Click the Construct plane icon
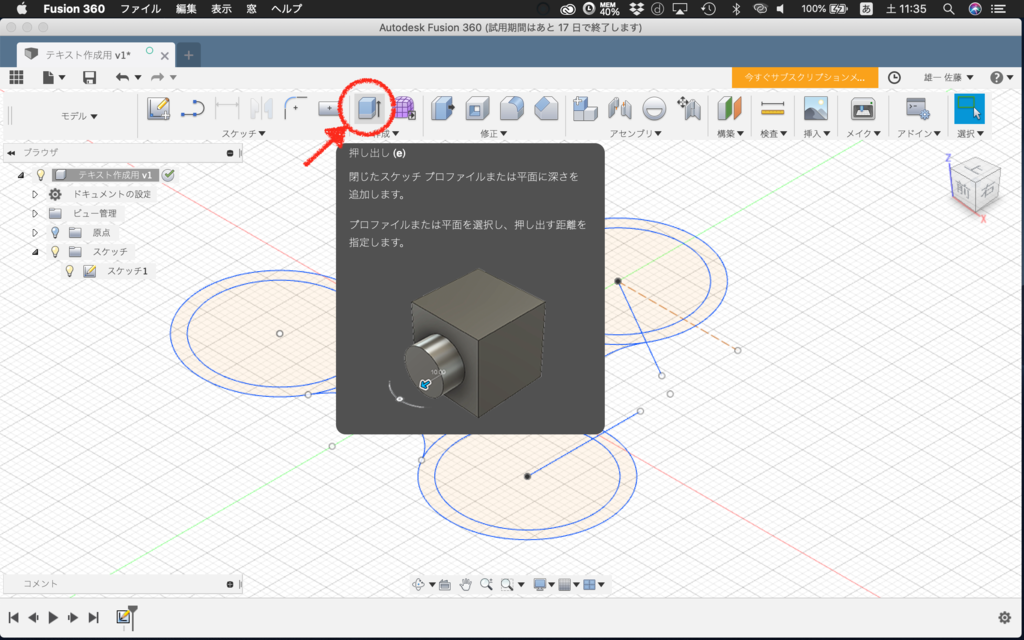The image size is (1024, 640). [x=729, y=108]
